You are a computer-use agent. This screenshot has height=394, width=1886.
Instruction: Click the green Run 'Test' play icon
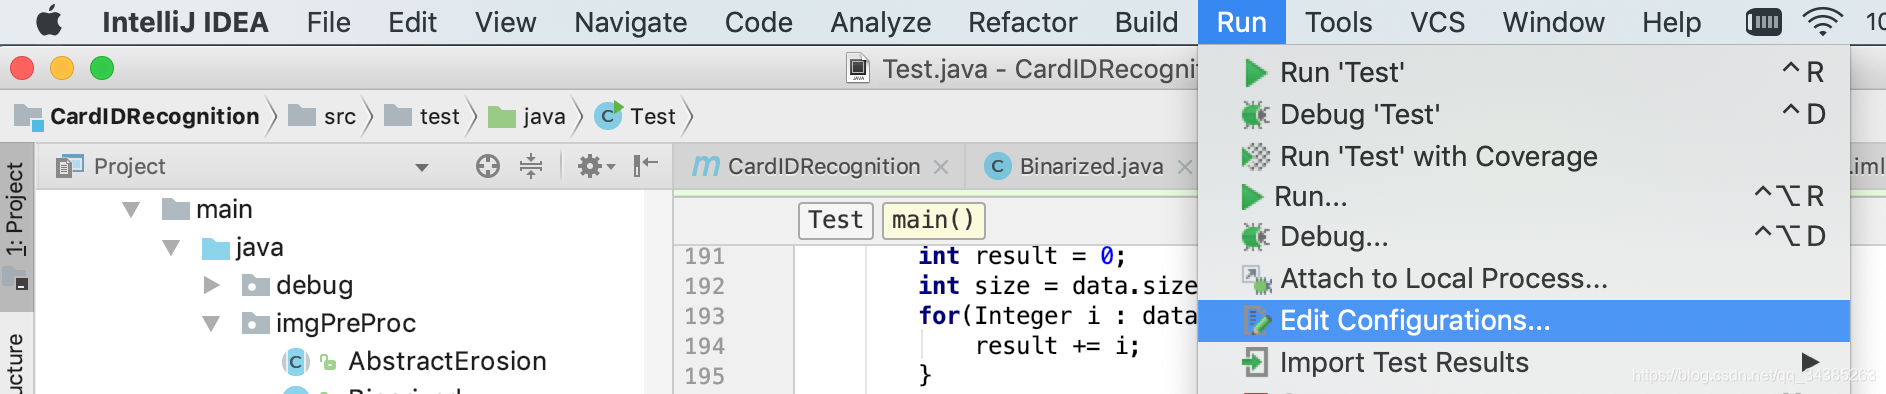click(1255, 73)
